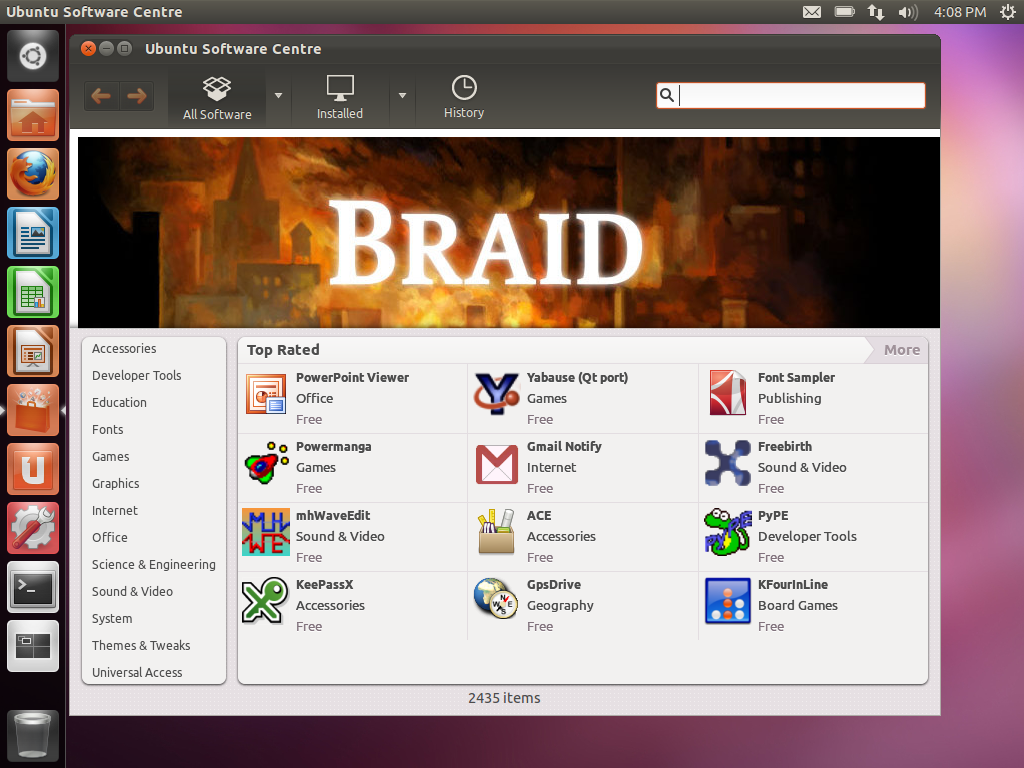Screen dimensions: 1024x768
Task: Open the Font Sampler title text
Action: click(x=796, y=377)
